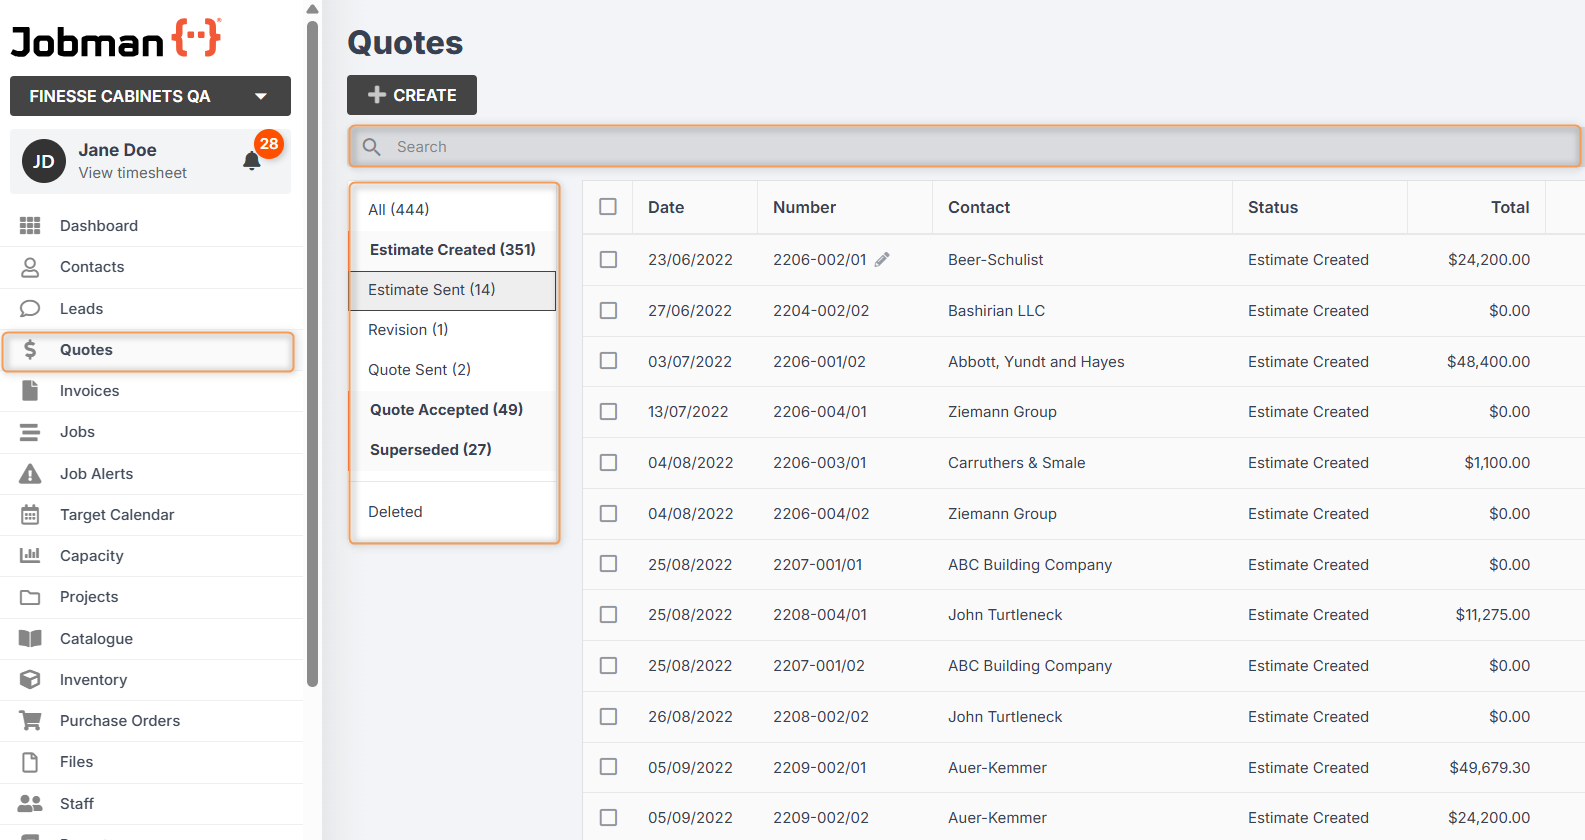This screenshot has width=1585, height=840.
Task: Click the Catalogue book icon
Action: [30, 639]
